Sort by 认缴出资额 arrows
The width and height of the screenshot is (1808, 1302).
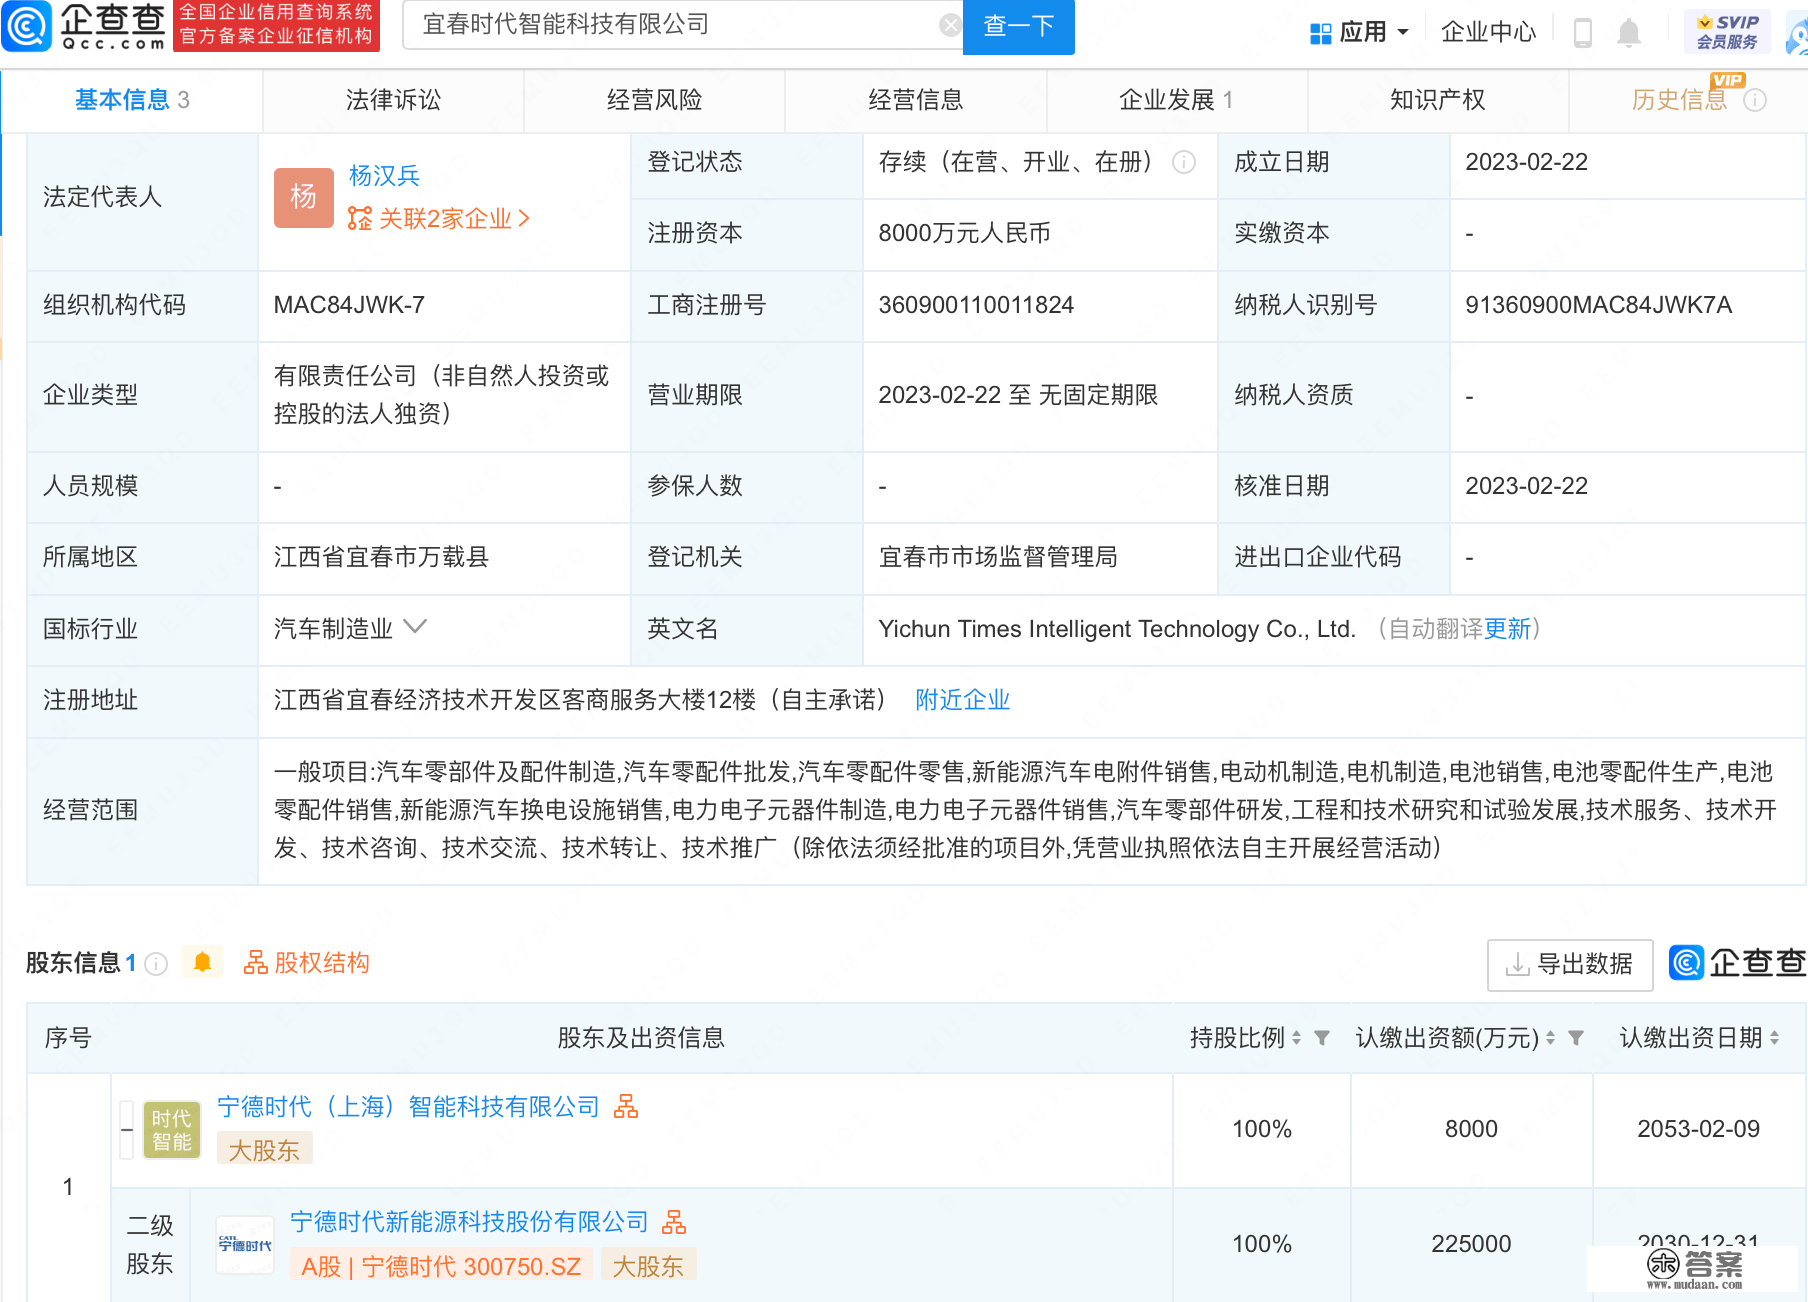point(1550,1038)
